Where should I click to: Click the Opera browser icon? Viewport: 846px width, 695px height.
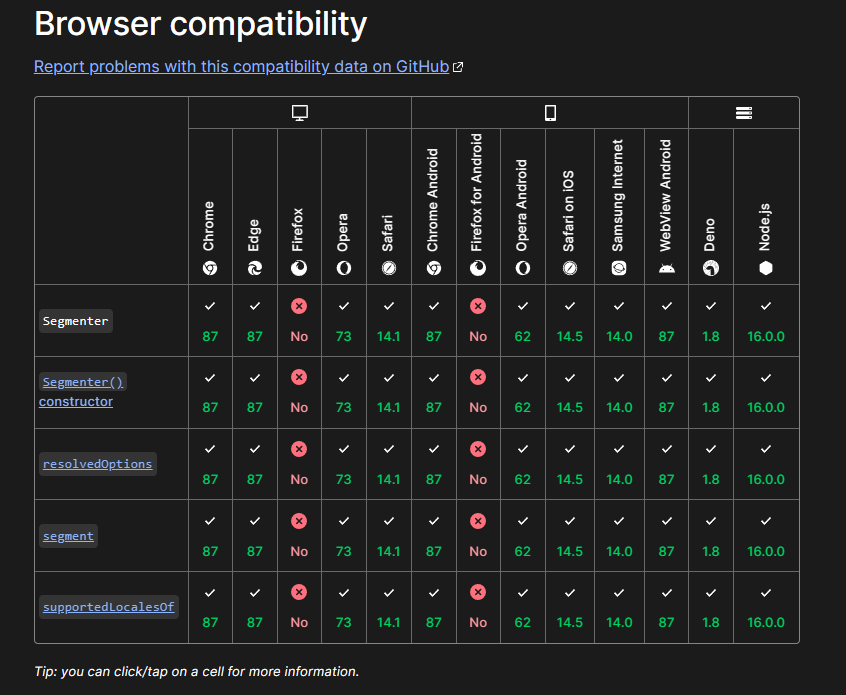[x=343, y=267]
